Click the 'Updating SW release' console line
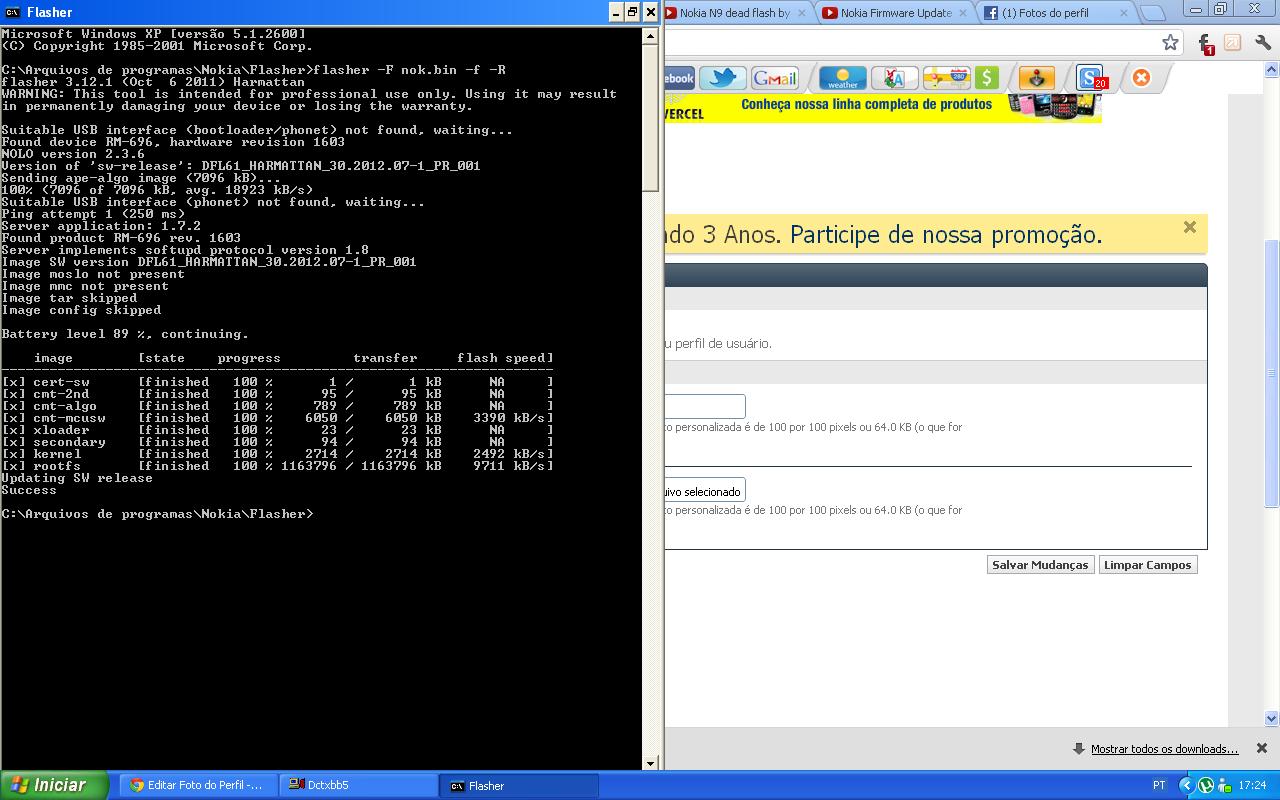Screen dimensions: 1280x800 coord(77,478)
